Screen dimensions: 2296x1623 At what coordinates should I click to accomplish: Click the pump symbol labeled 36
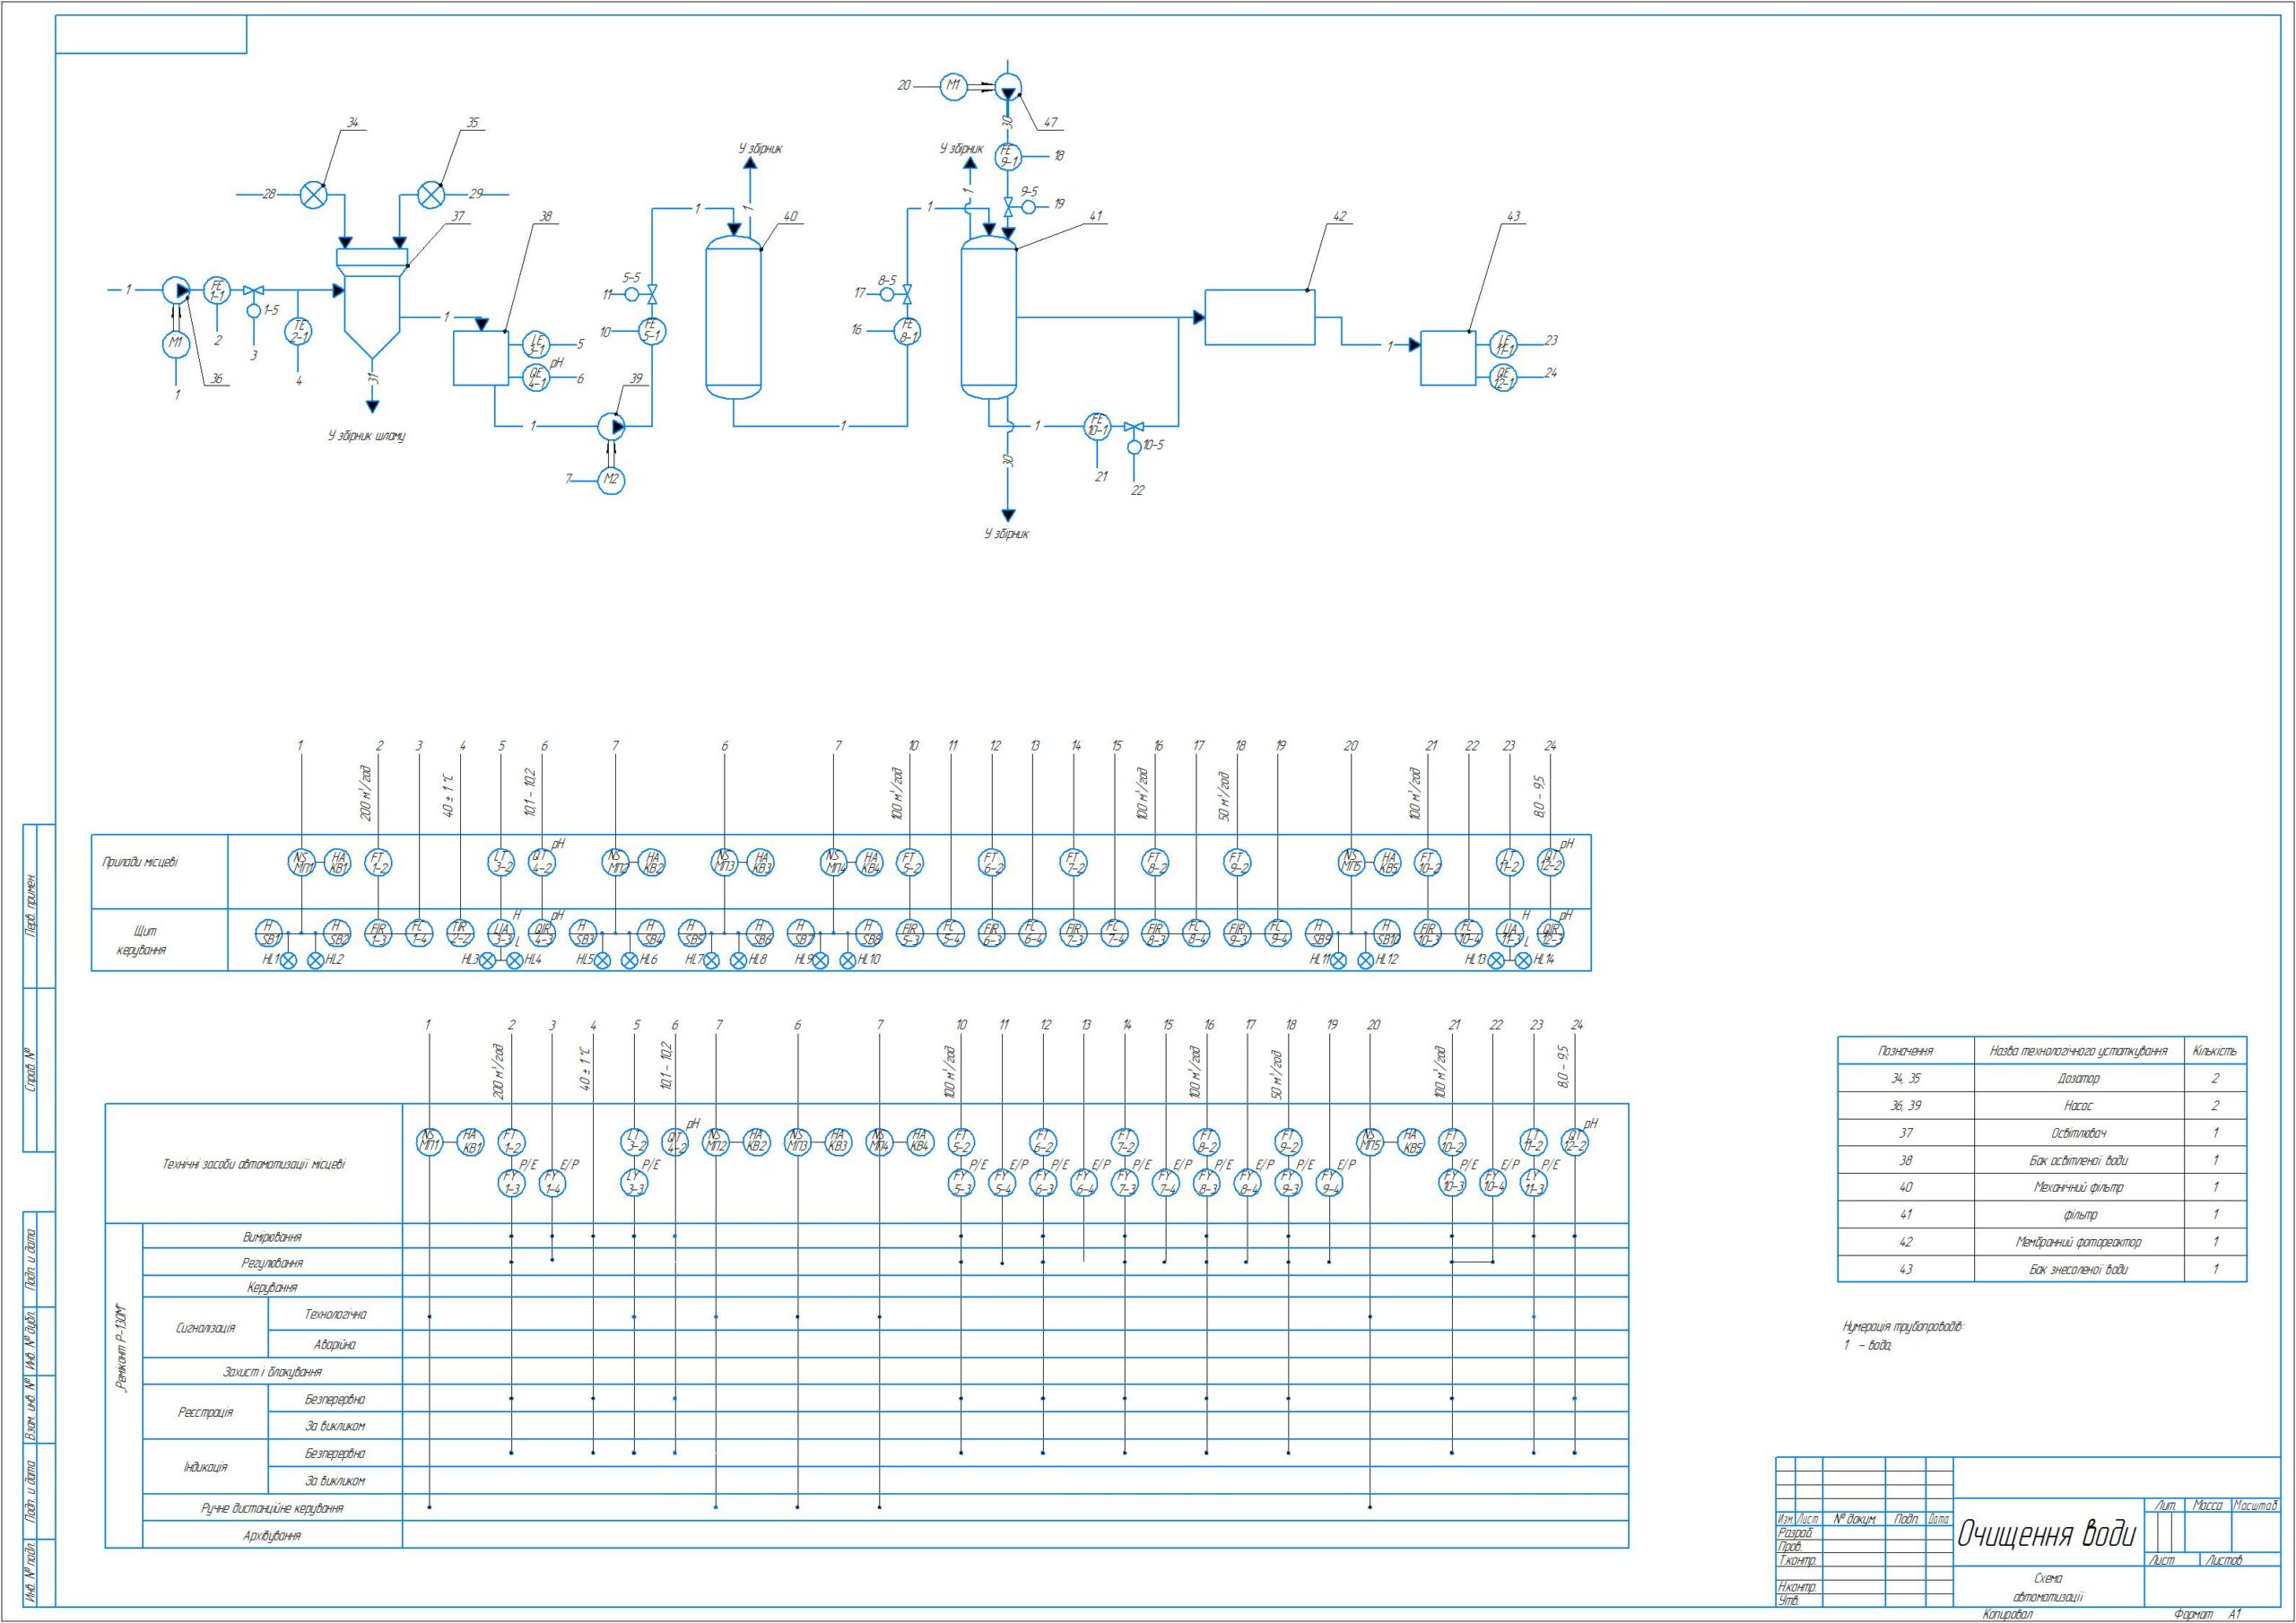(176, 290)
